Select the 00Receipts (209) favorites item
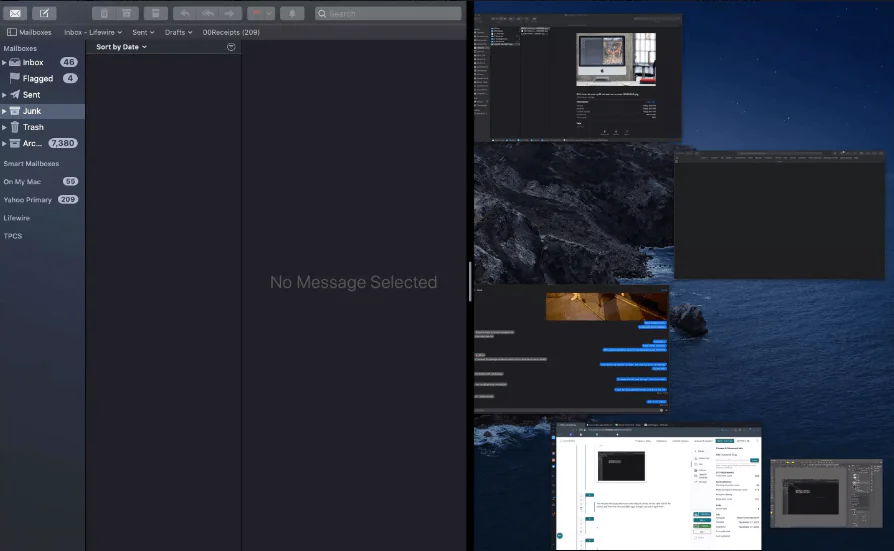Screen dimensions: 894x551 click(x=231, y=32)
